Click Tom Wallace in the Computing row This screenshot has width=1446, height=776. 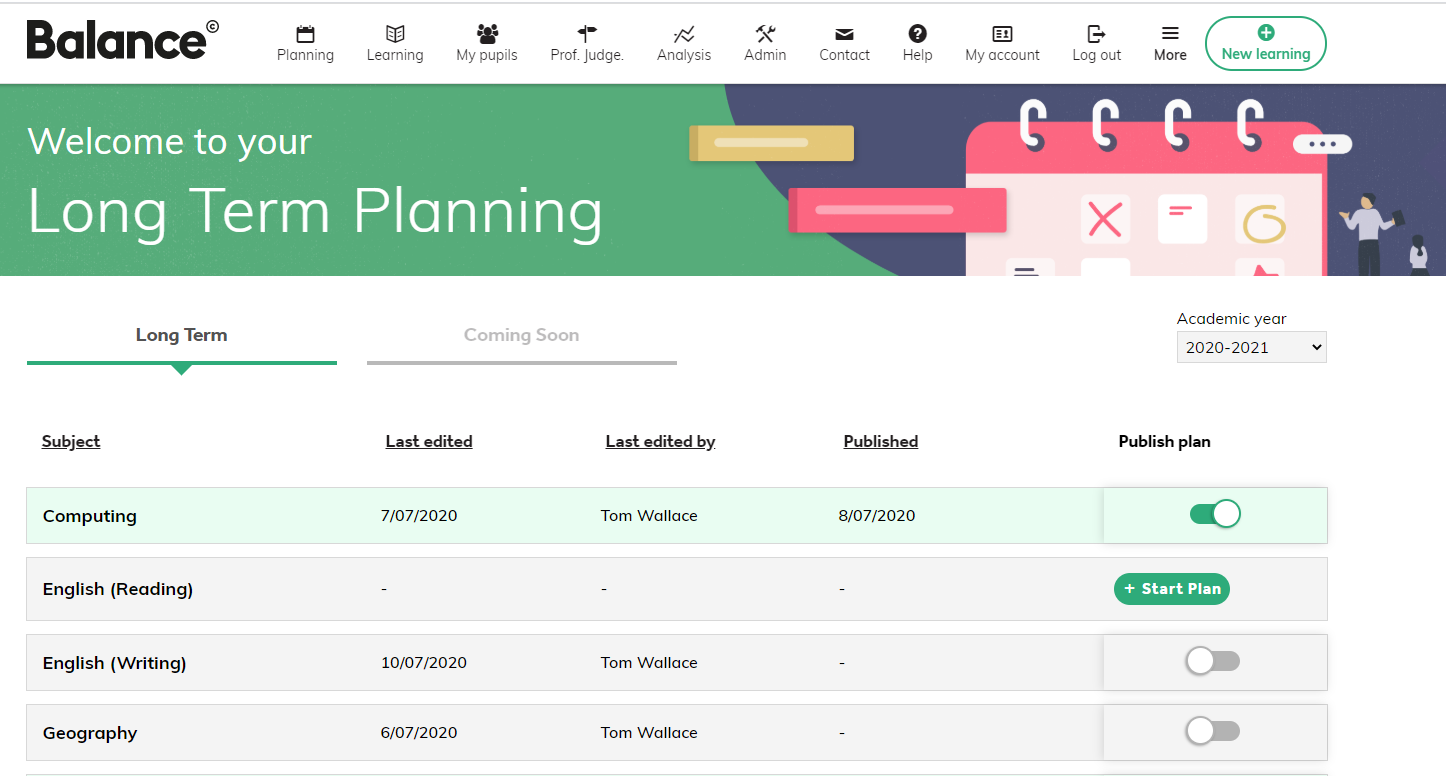(x=649, y=516)
